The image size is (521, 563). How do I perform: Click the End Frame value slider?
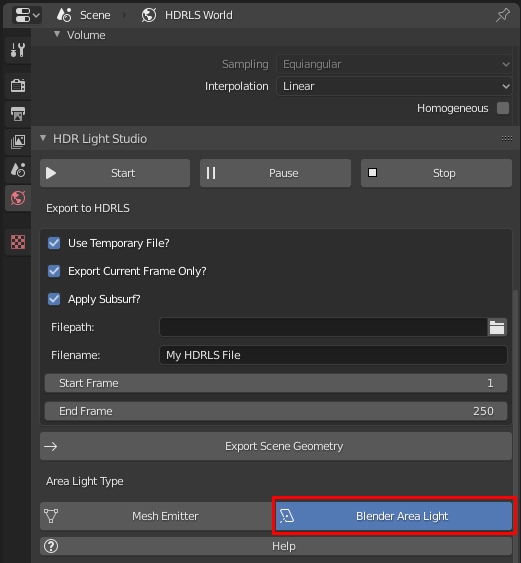coord(276,411)
